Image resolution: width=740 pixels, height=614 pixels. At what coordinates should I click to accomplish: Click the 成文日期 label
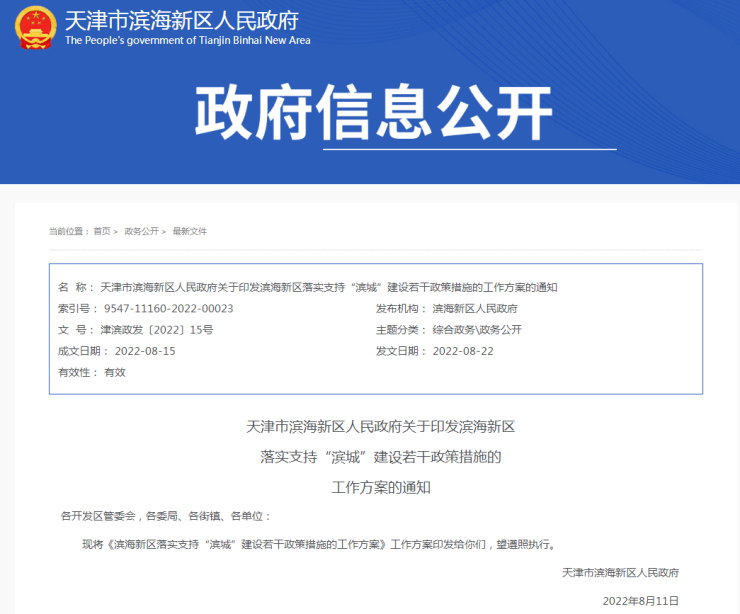point(83,351)
